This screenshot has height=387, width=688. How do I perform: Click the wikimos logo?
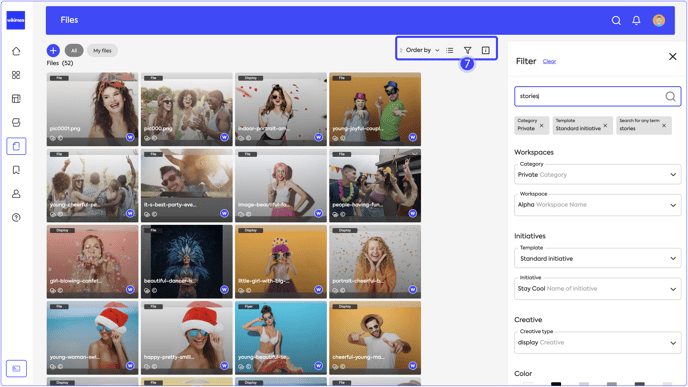(x=16, y=20)
